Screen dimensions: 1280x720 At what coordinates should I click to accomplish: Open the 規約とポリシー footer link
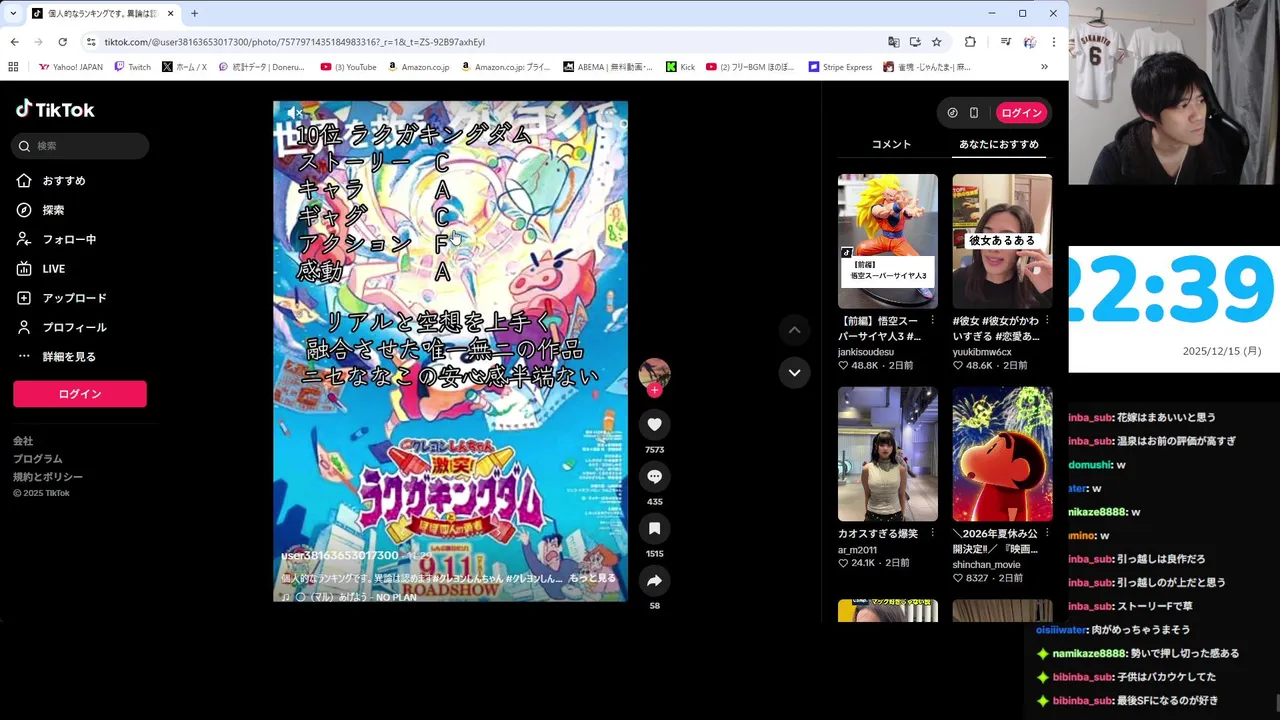pos(48,477)
